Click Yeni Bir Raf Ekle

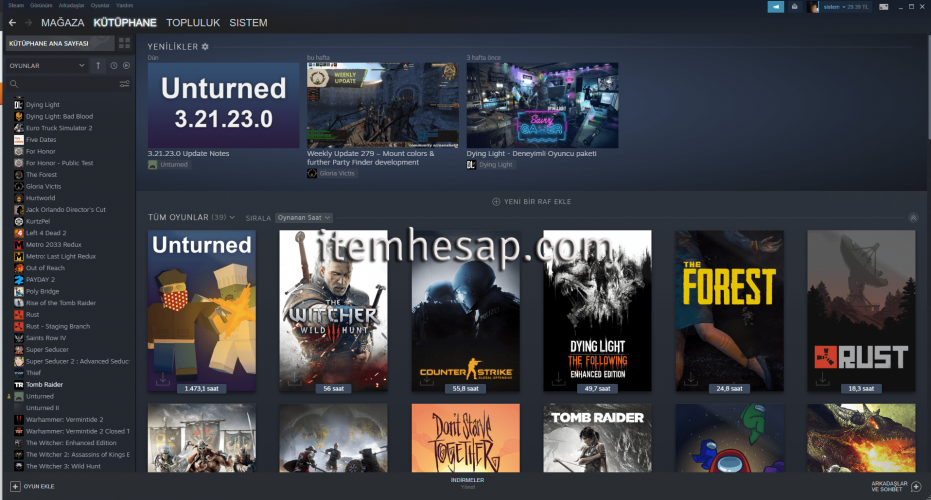pyautogui.click(x=531, y=202)
